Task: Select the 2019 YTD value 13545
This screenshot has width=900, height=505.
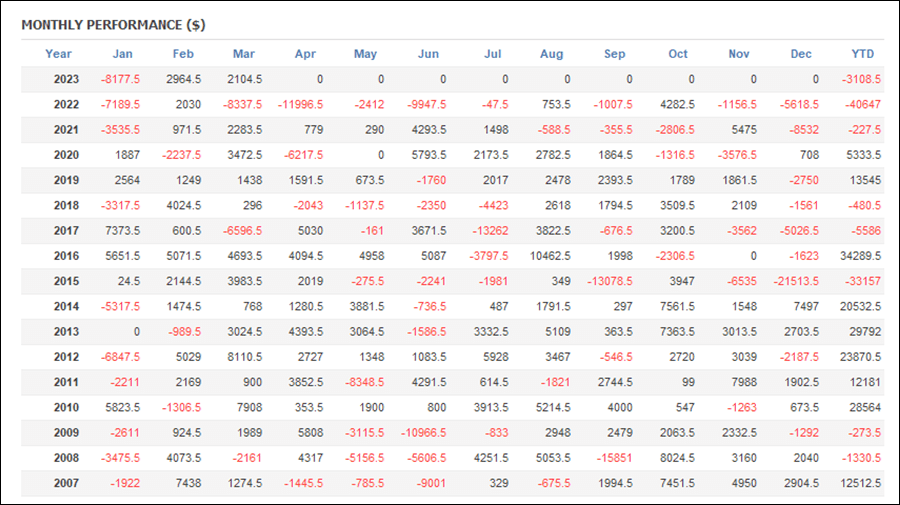Action: (865, 180)
